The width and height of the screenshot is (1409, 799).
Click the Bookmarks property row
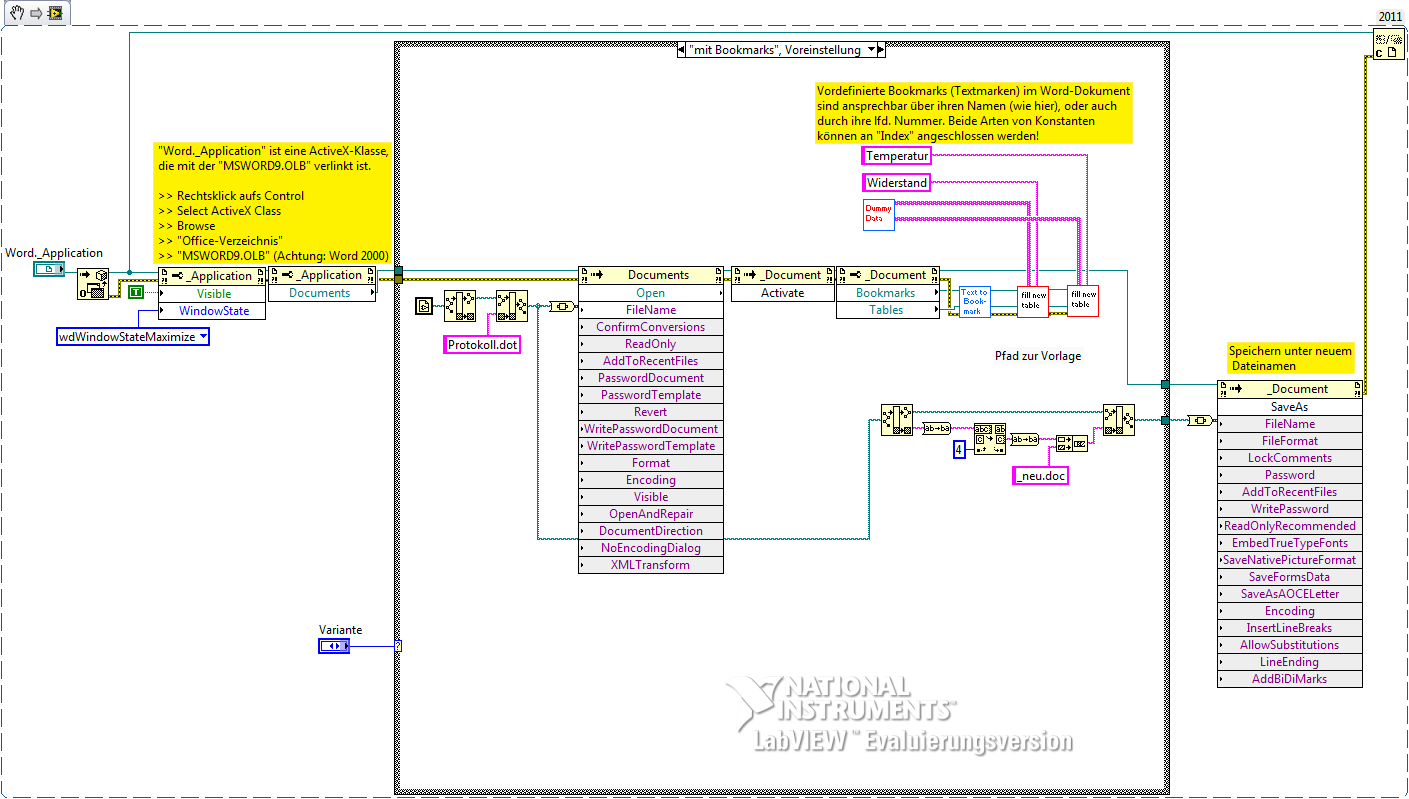pos(888,293)
